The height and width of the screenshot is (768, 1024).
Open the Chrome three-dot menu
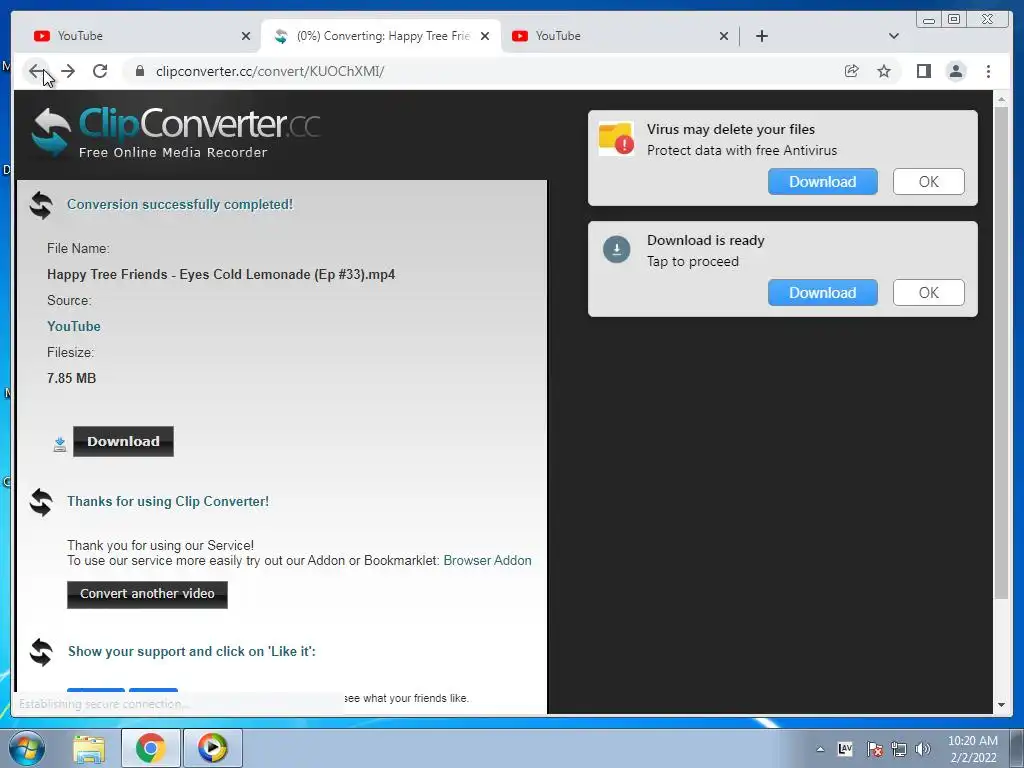989,71
